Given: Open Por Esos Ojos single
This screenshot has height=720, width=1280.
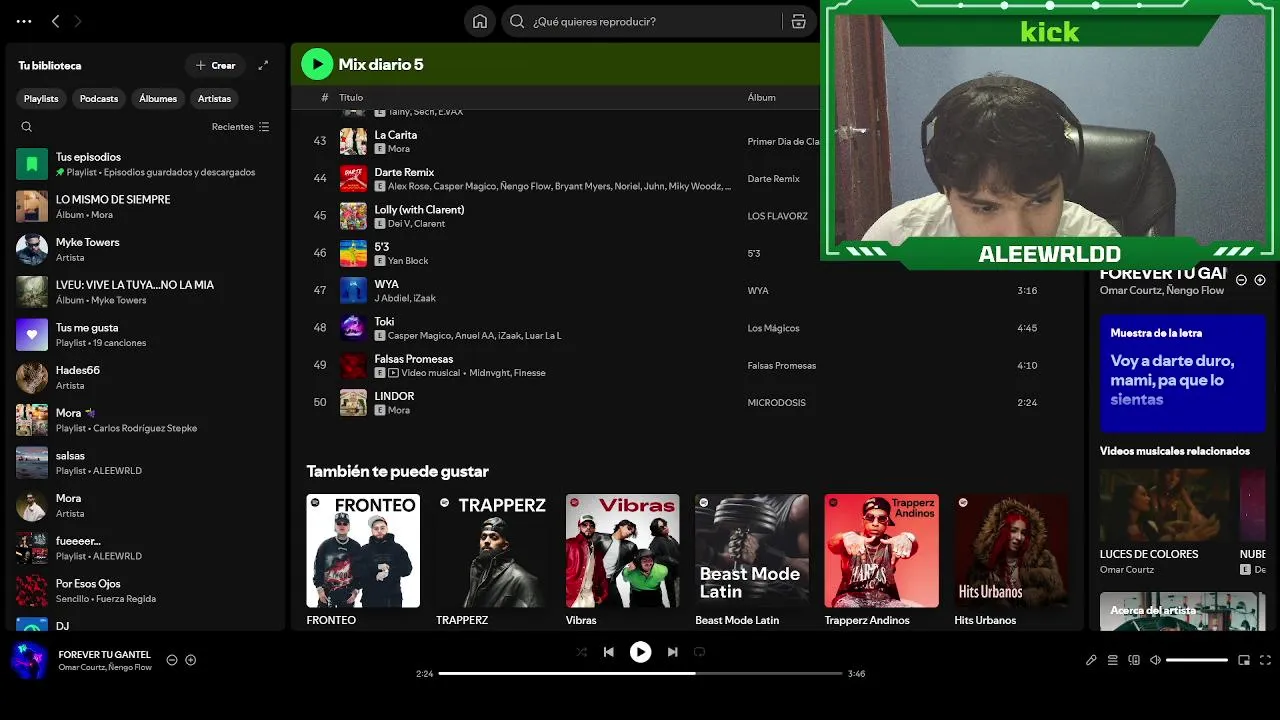Looking at the screenshot, I should (145, 591).
